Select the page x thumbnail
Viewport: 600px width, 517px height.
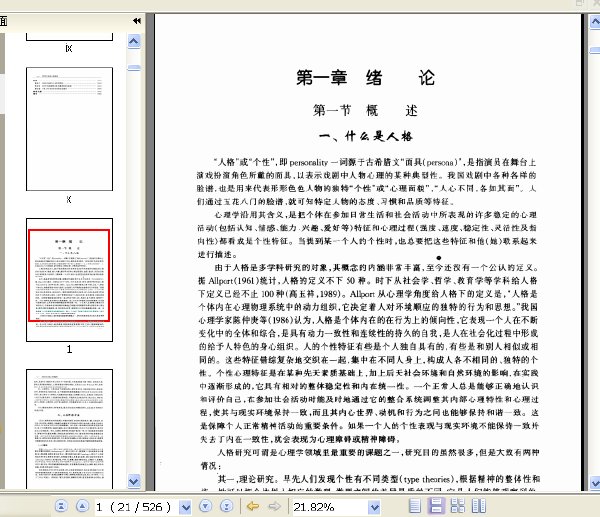click(69, 129)
